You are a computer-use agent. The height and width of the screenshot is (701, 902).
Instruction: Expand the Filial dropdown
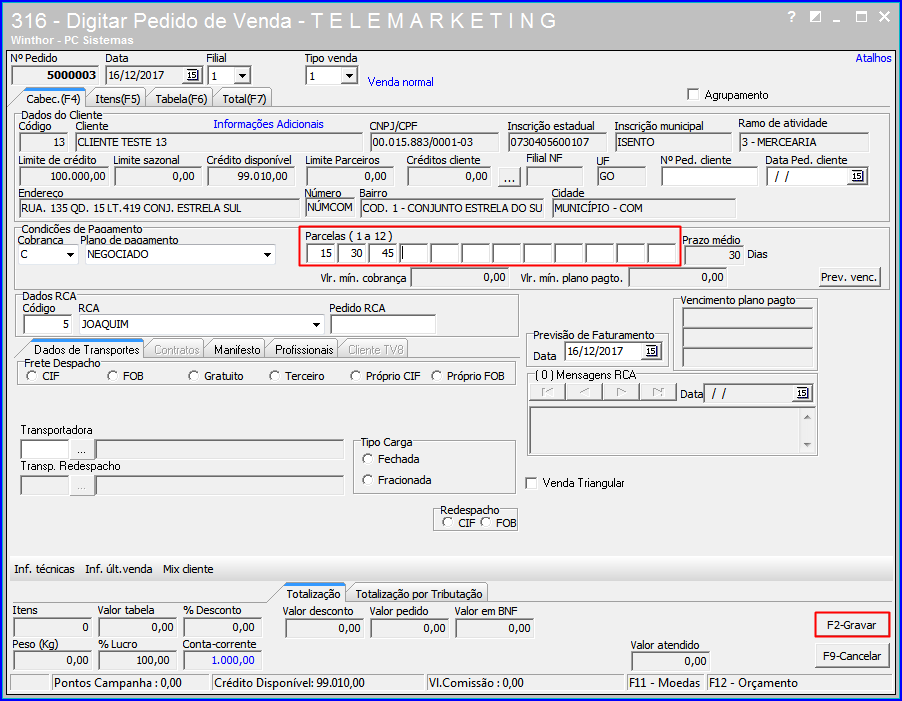coord(242,75)
